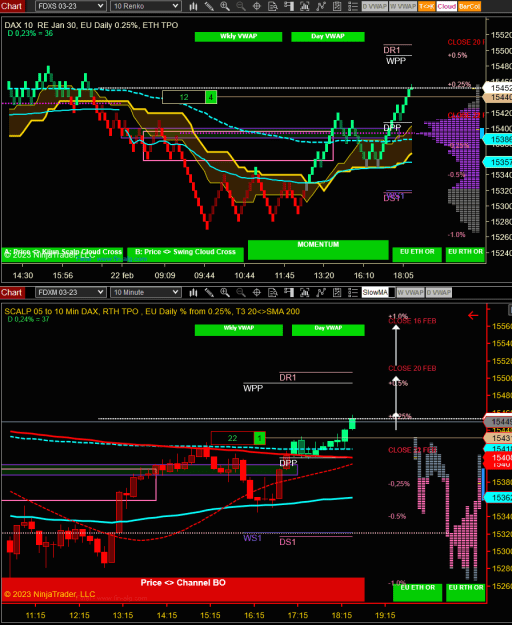Select drawing tools pencil in top chart

click(x=209, y=6)
